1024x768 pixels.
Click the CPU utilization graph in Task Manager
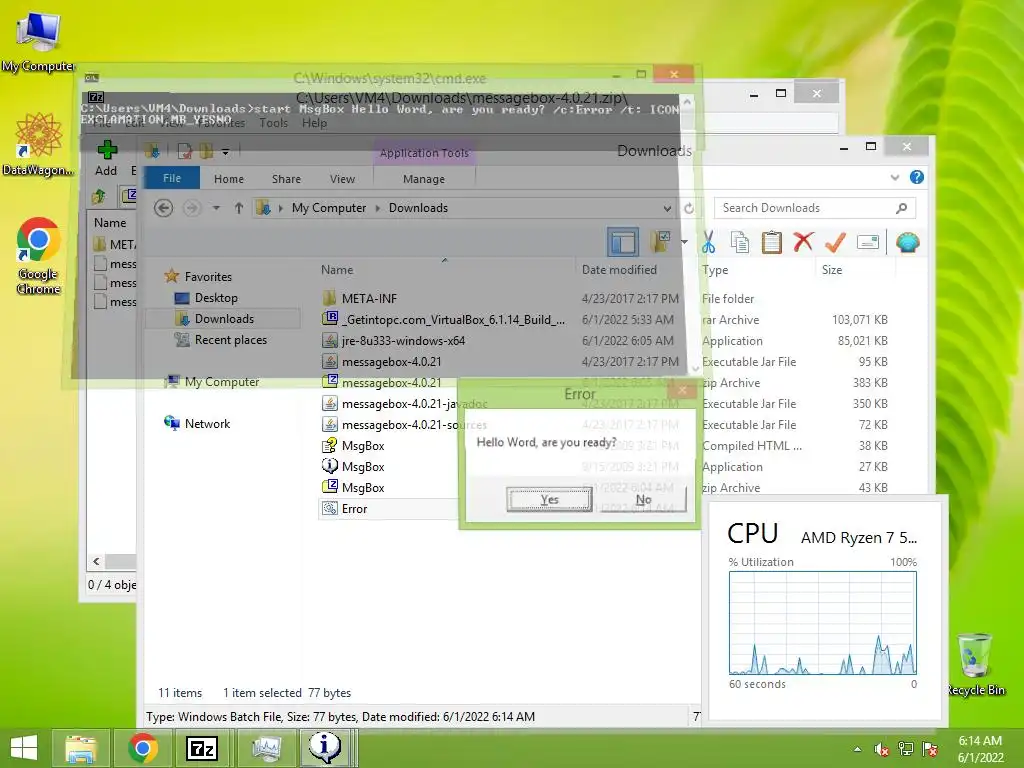823,623
